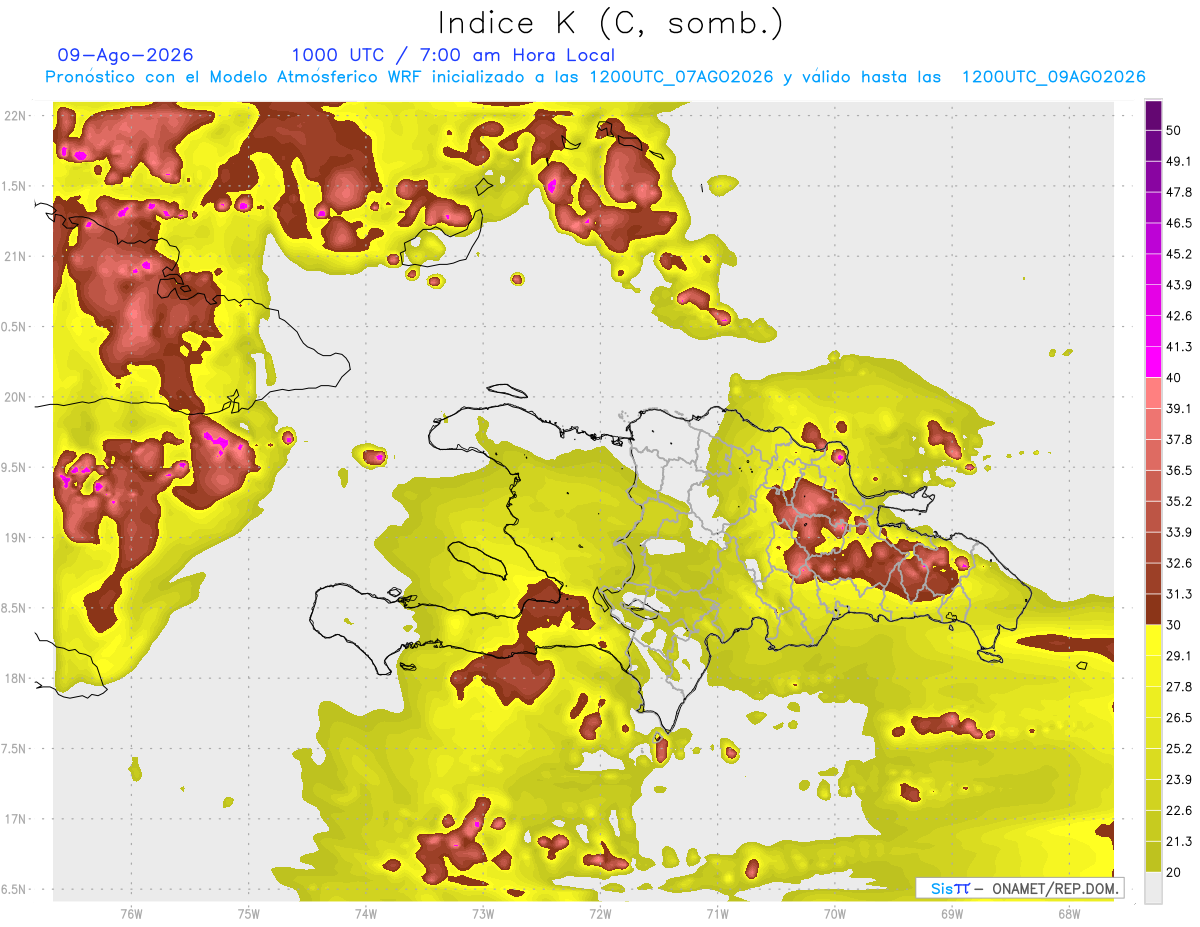Click the colorbar value 20
The width and height of the screenshot is (1200, 927).
coord(1174,872)
